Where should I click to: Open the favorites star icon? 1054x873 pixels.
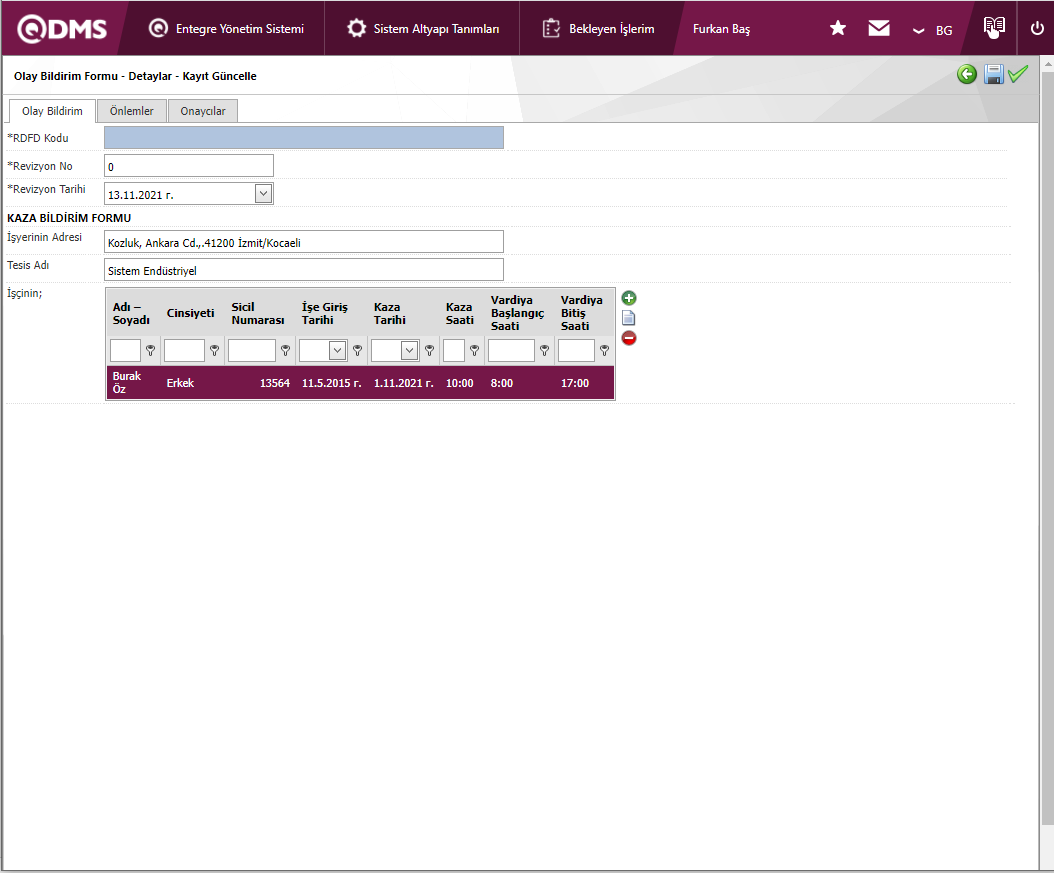coord(838,28)
